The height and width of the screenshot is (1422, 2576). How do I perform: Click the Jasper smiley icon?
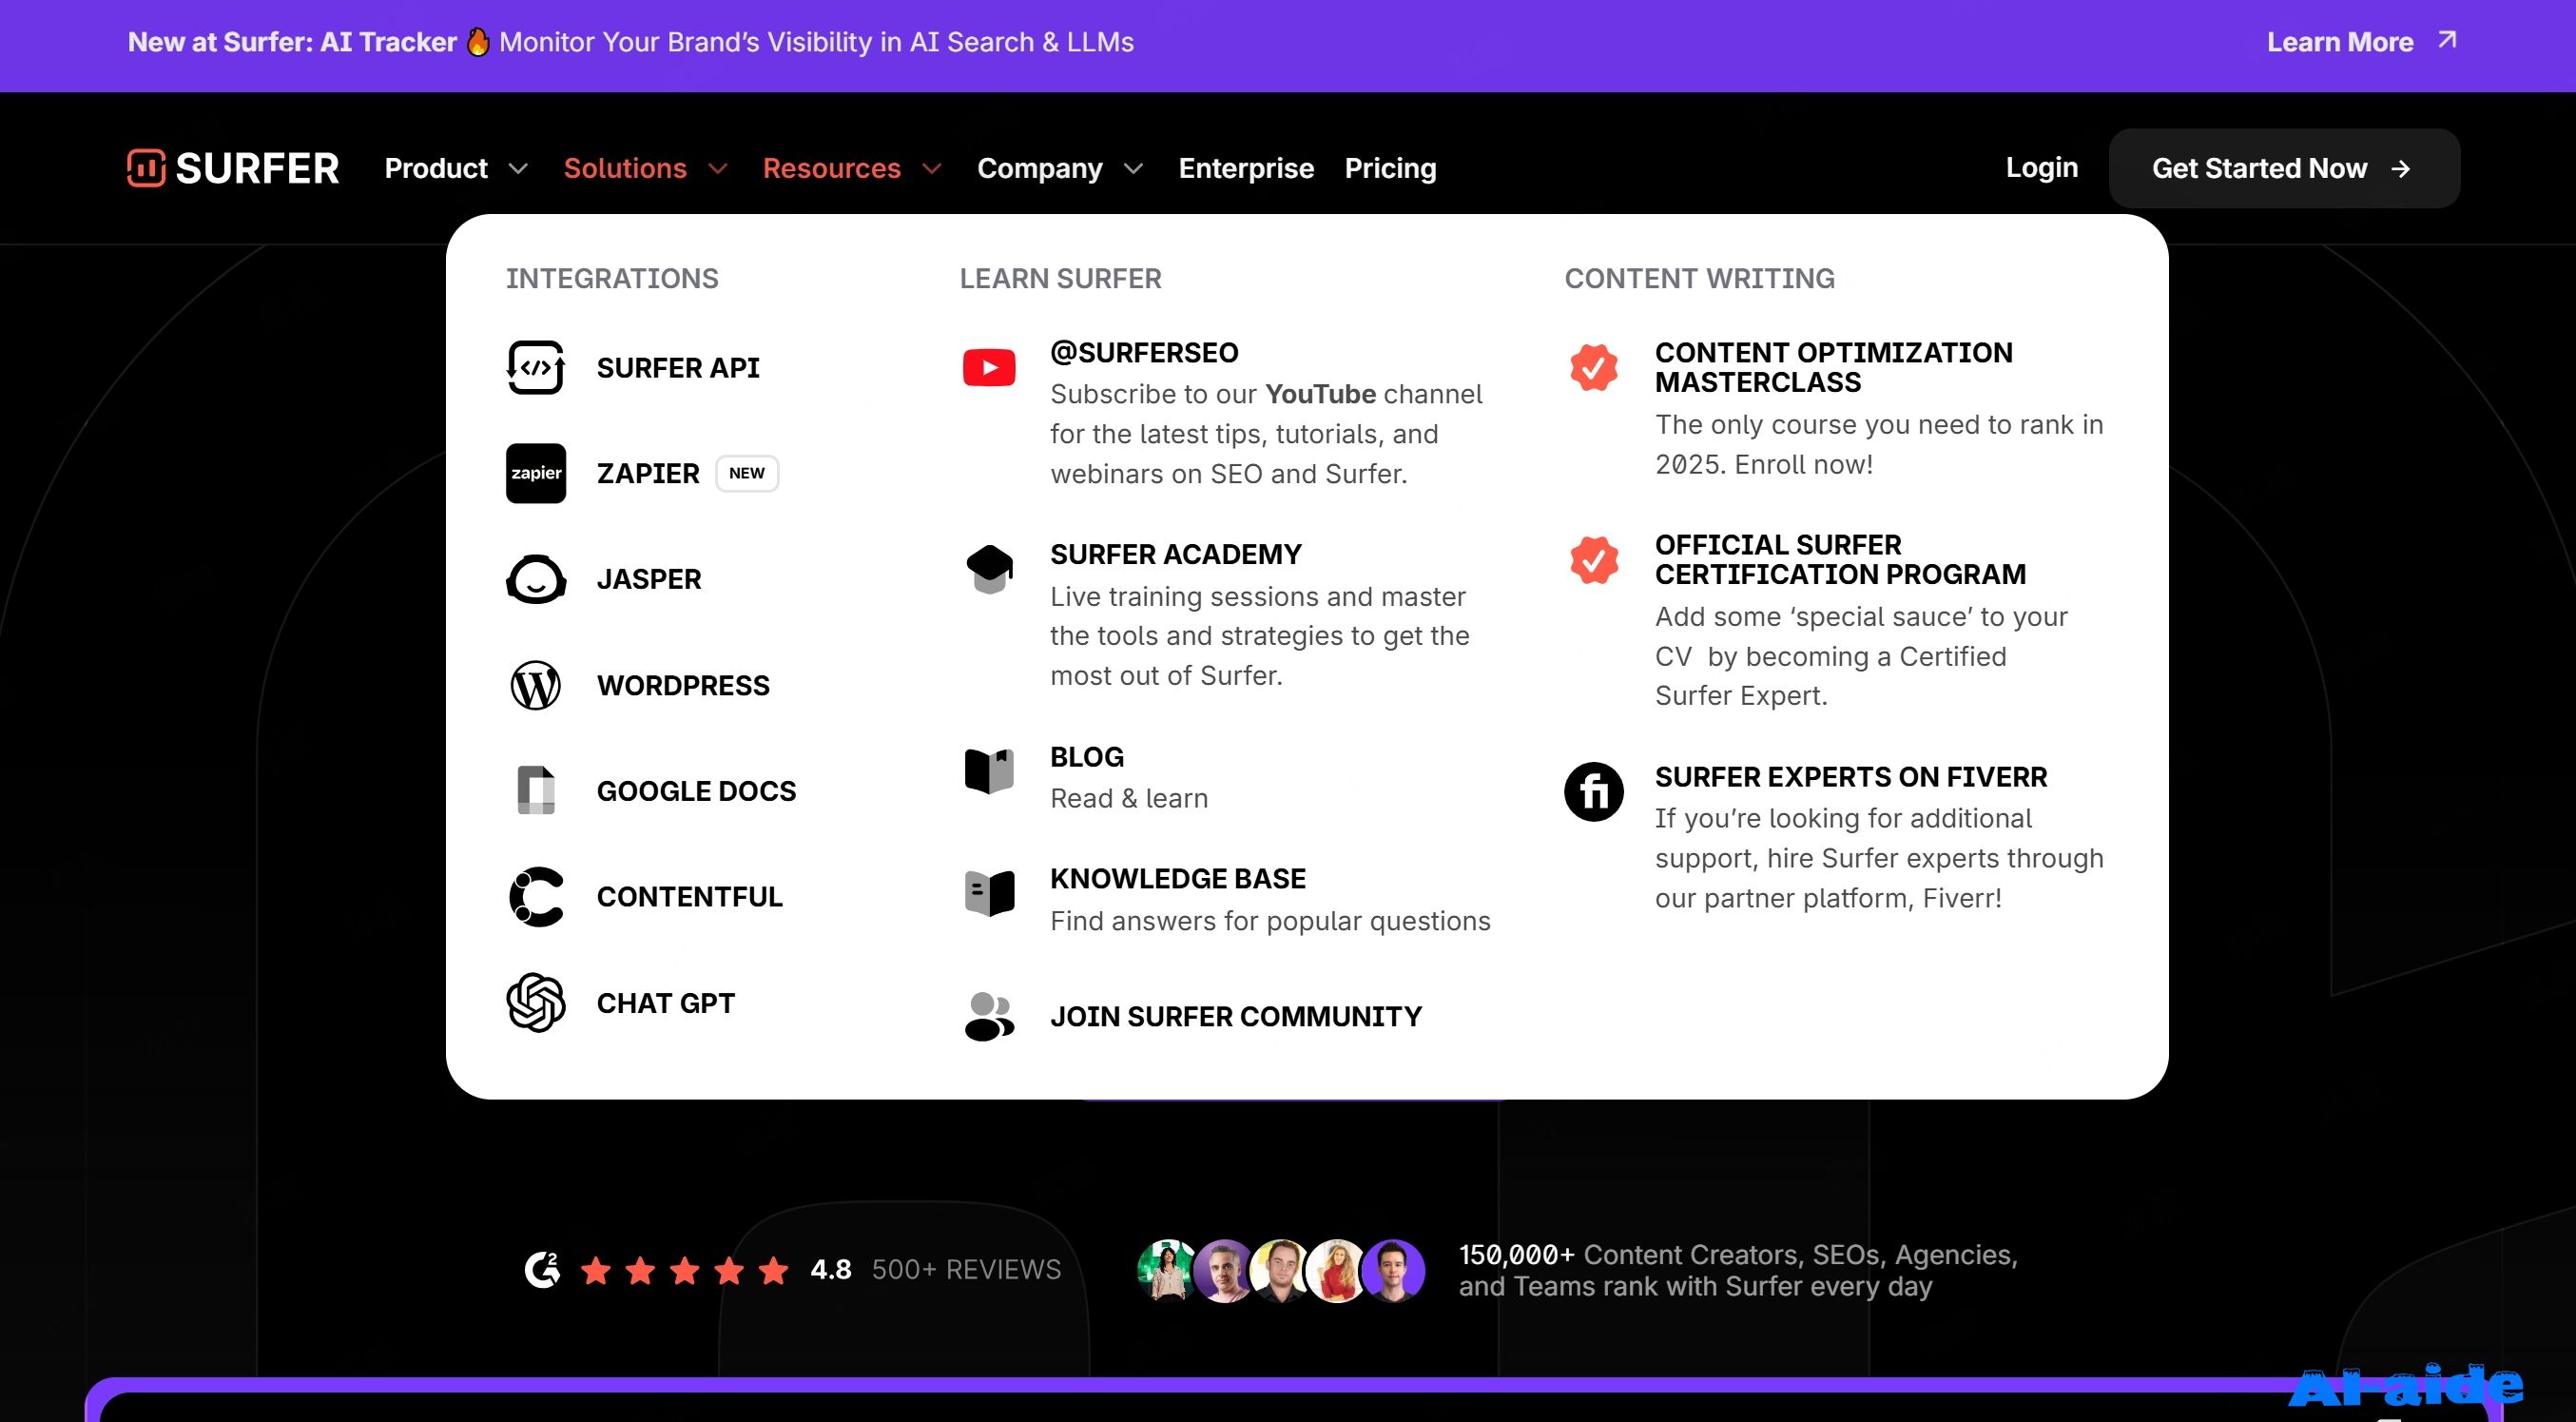tap(536, 579)
